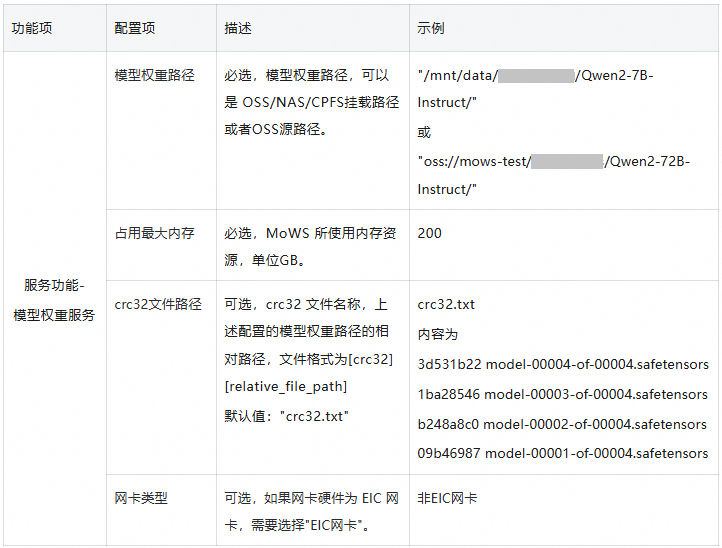The height and width of the screenshot is (548, 722).
Task: Click the /mnt/data Qwen2-7B example path
Action: pyautogui.click(x=535, y=89)
